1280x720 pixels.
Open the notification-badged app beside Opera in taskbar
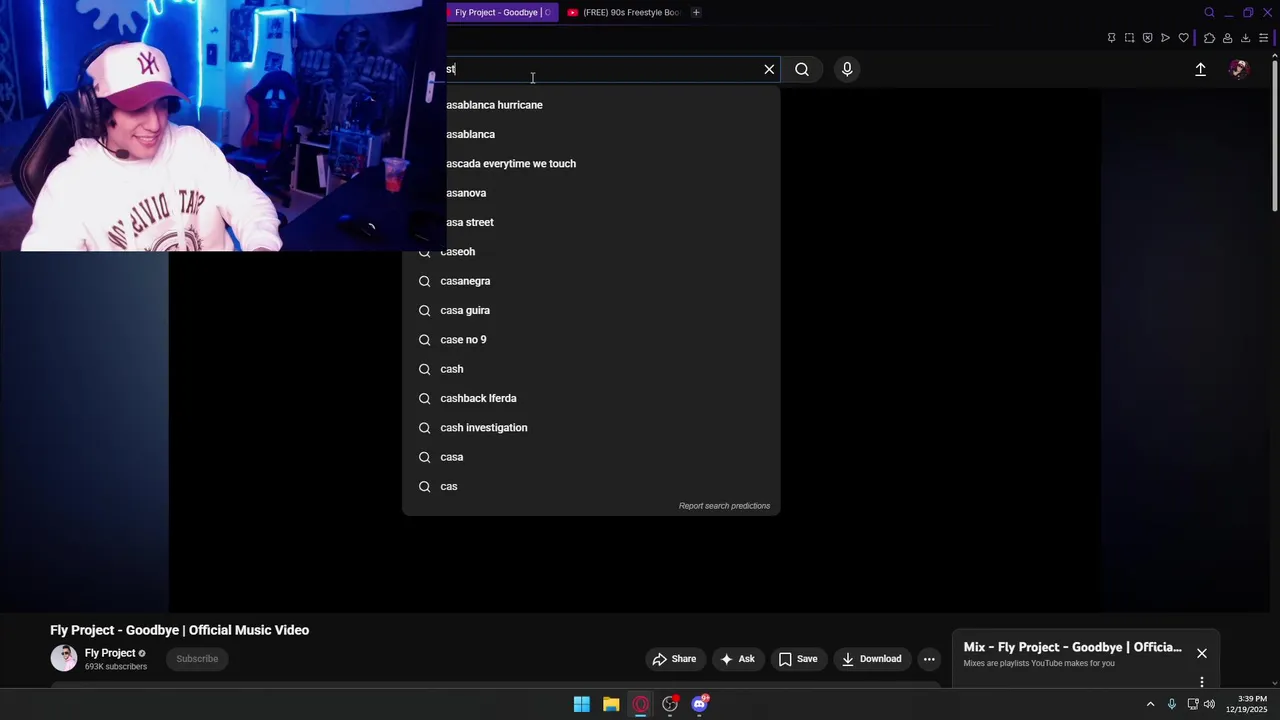pos(670,704)
